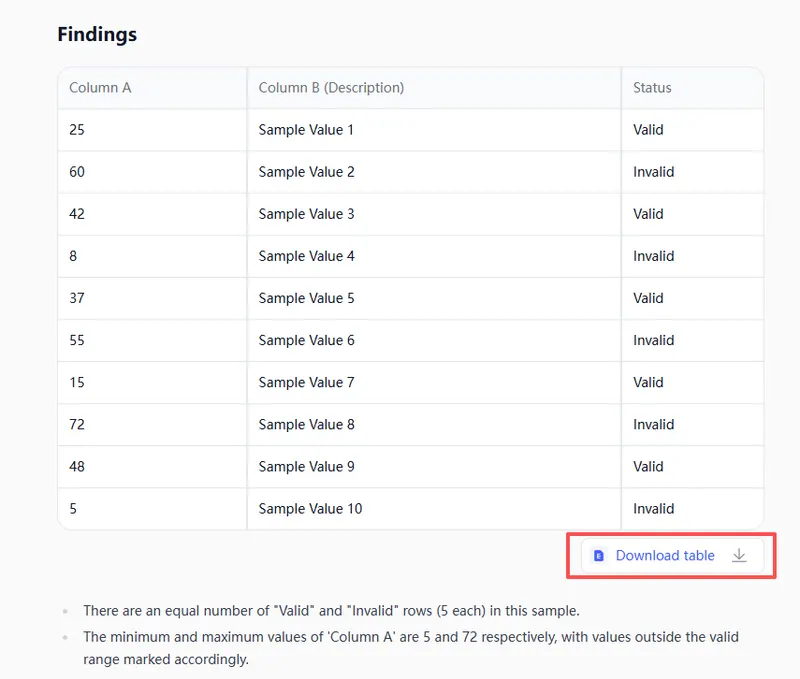
Task: Click the Findings heading
Action: coord(97,35)
